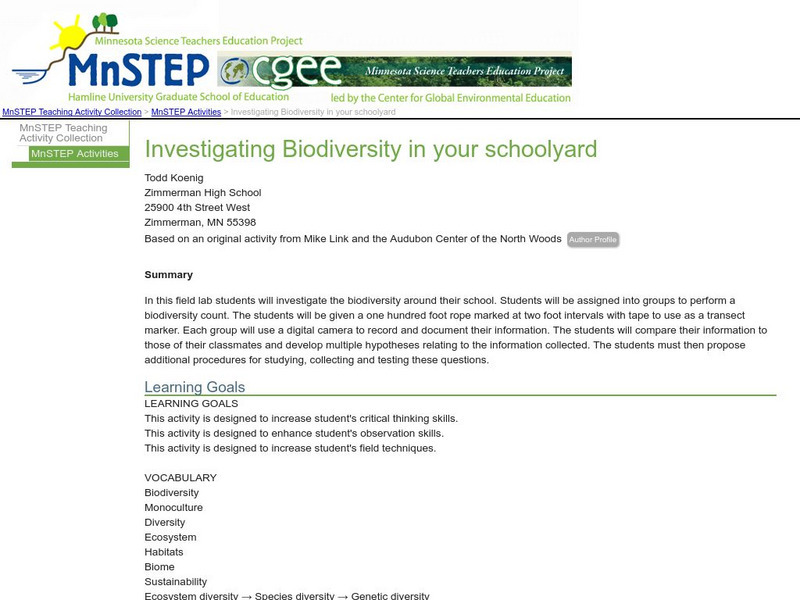Click the Investigating Biodiversity page title
This screenshot has height=600, width=800.
(x=370, y=149)
